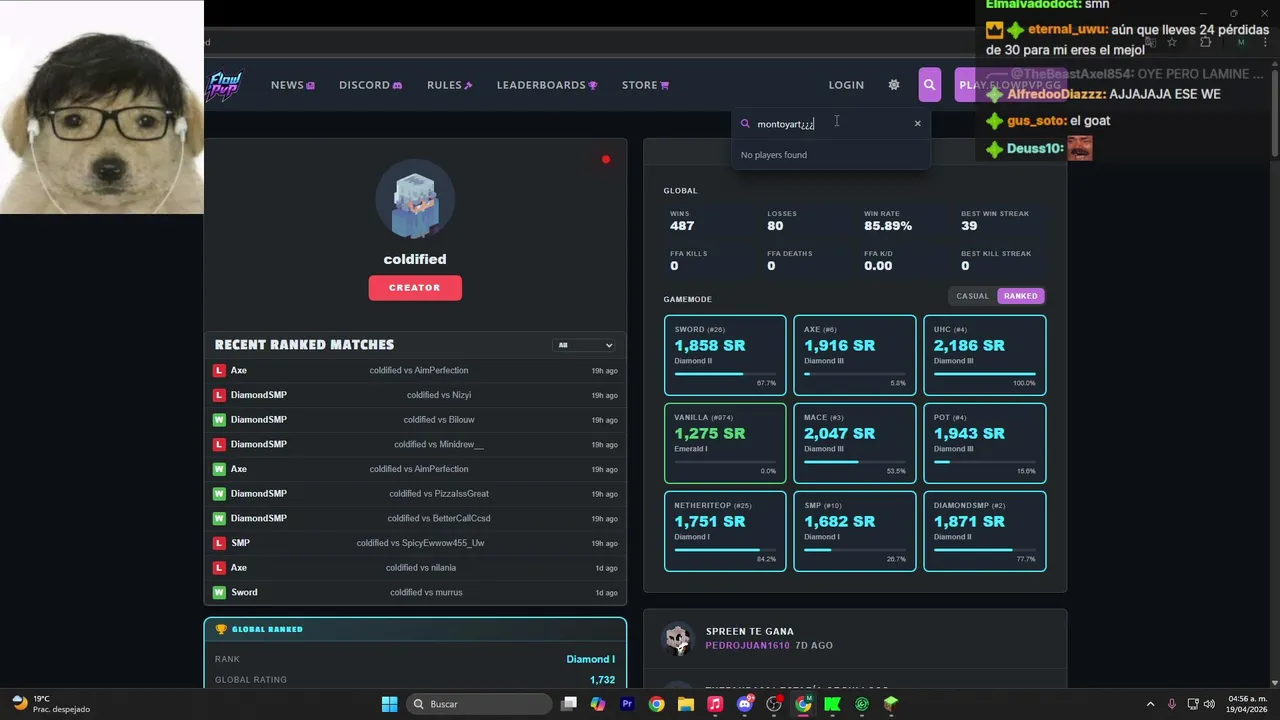Select the POT 1,943 SR card
The image size is (1280, 720).
click(985, 443)
